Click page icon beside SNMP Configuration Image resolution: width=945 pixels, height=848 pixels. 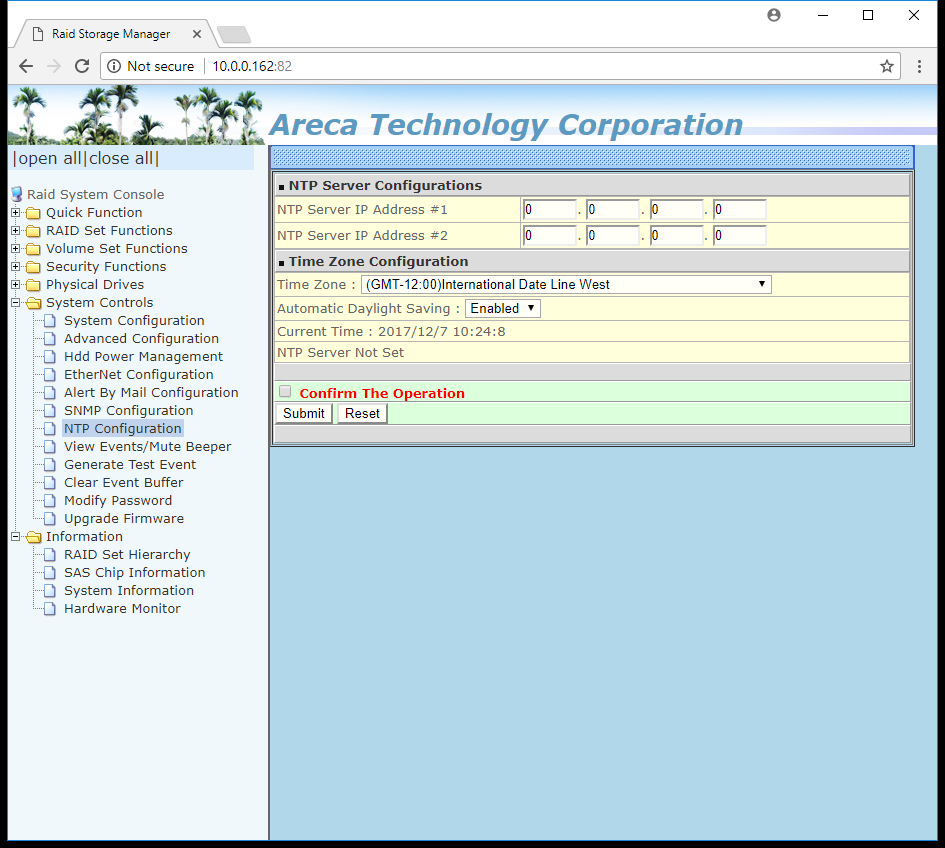click(x=50, y=411)
